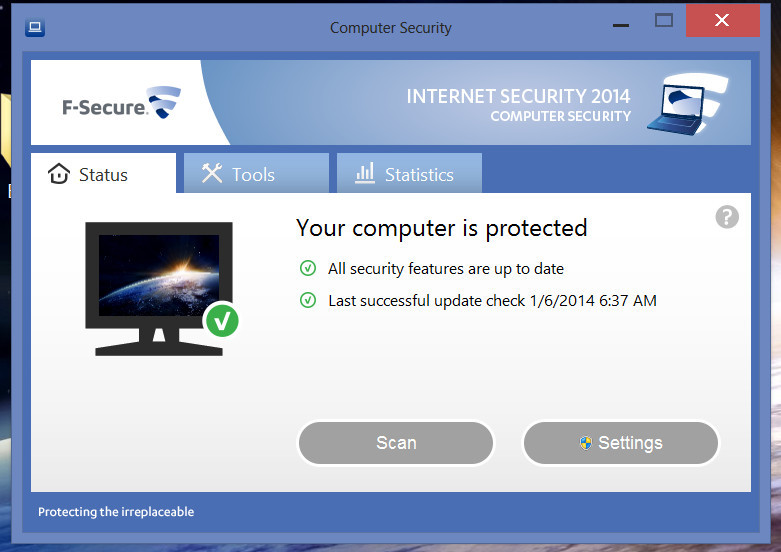The height and width of the screenshot is (552, 781).
Task: Click the laptop icon in header banner
Action: point(686,104)
